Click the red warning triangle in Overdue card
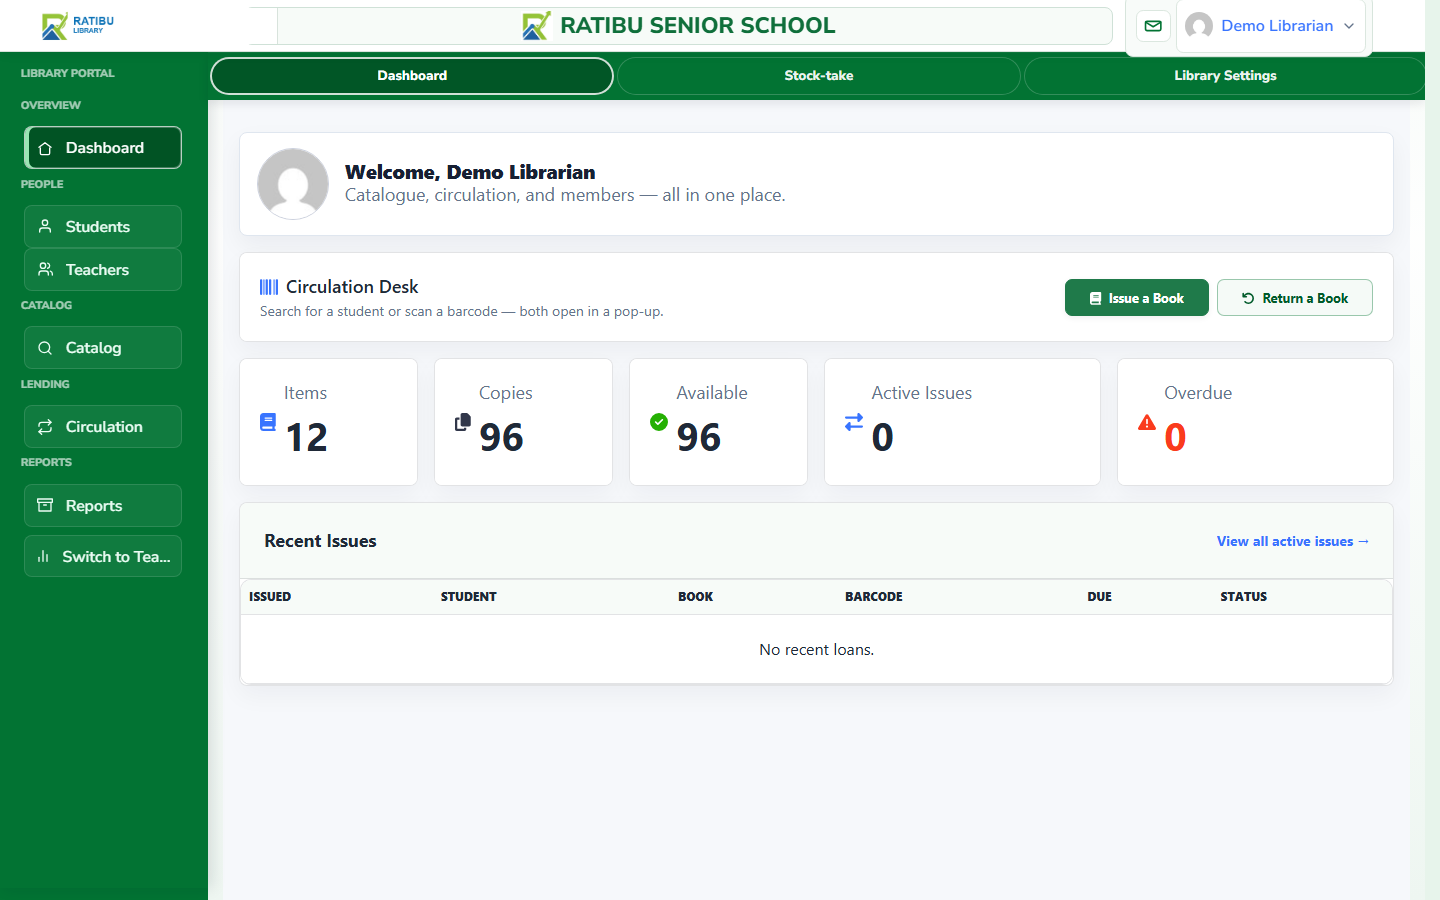This screenshot has width=1440, height=900. coord(1147,422)
